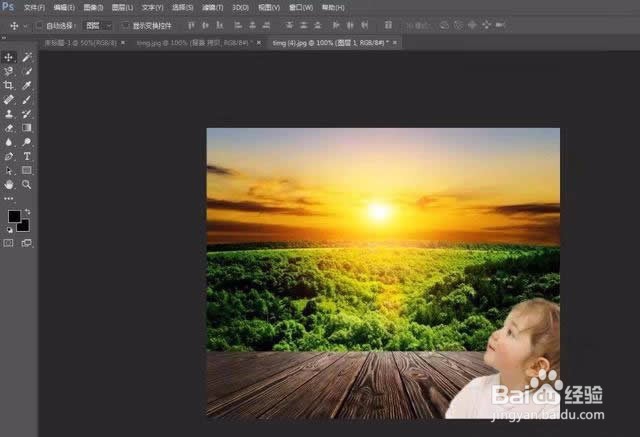This screenshot has height=437, width=640.
Task: Select the Horizontal Type tool
Action: [27, 156]
